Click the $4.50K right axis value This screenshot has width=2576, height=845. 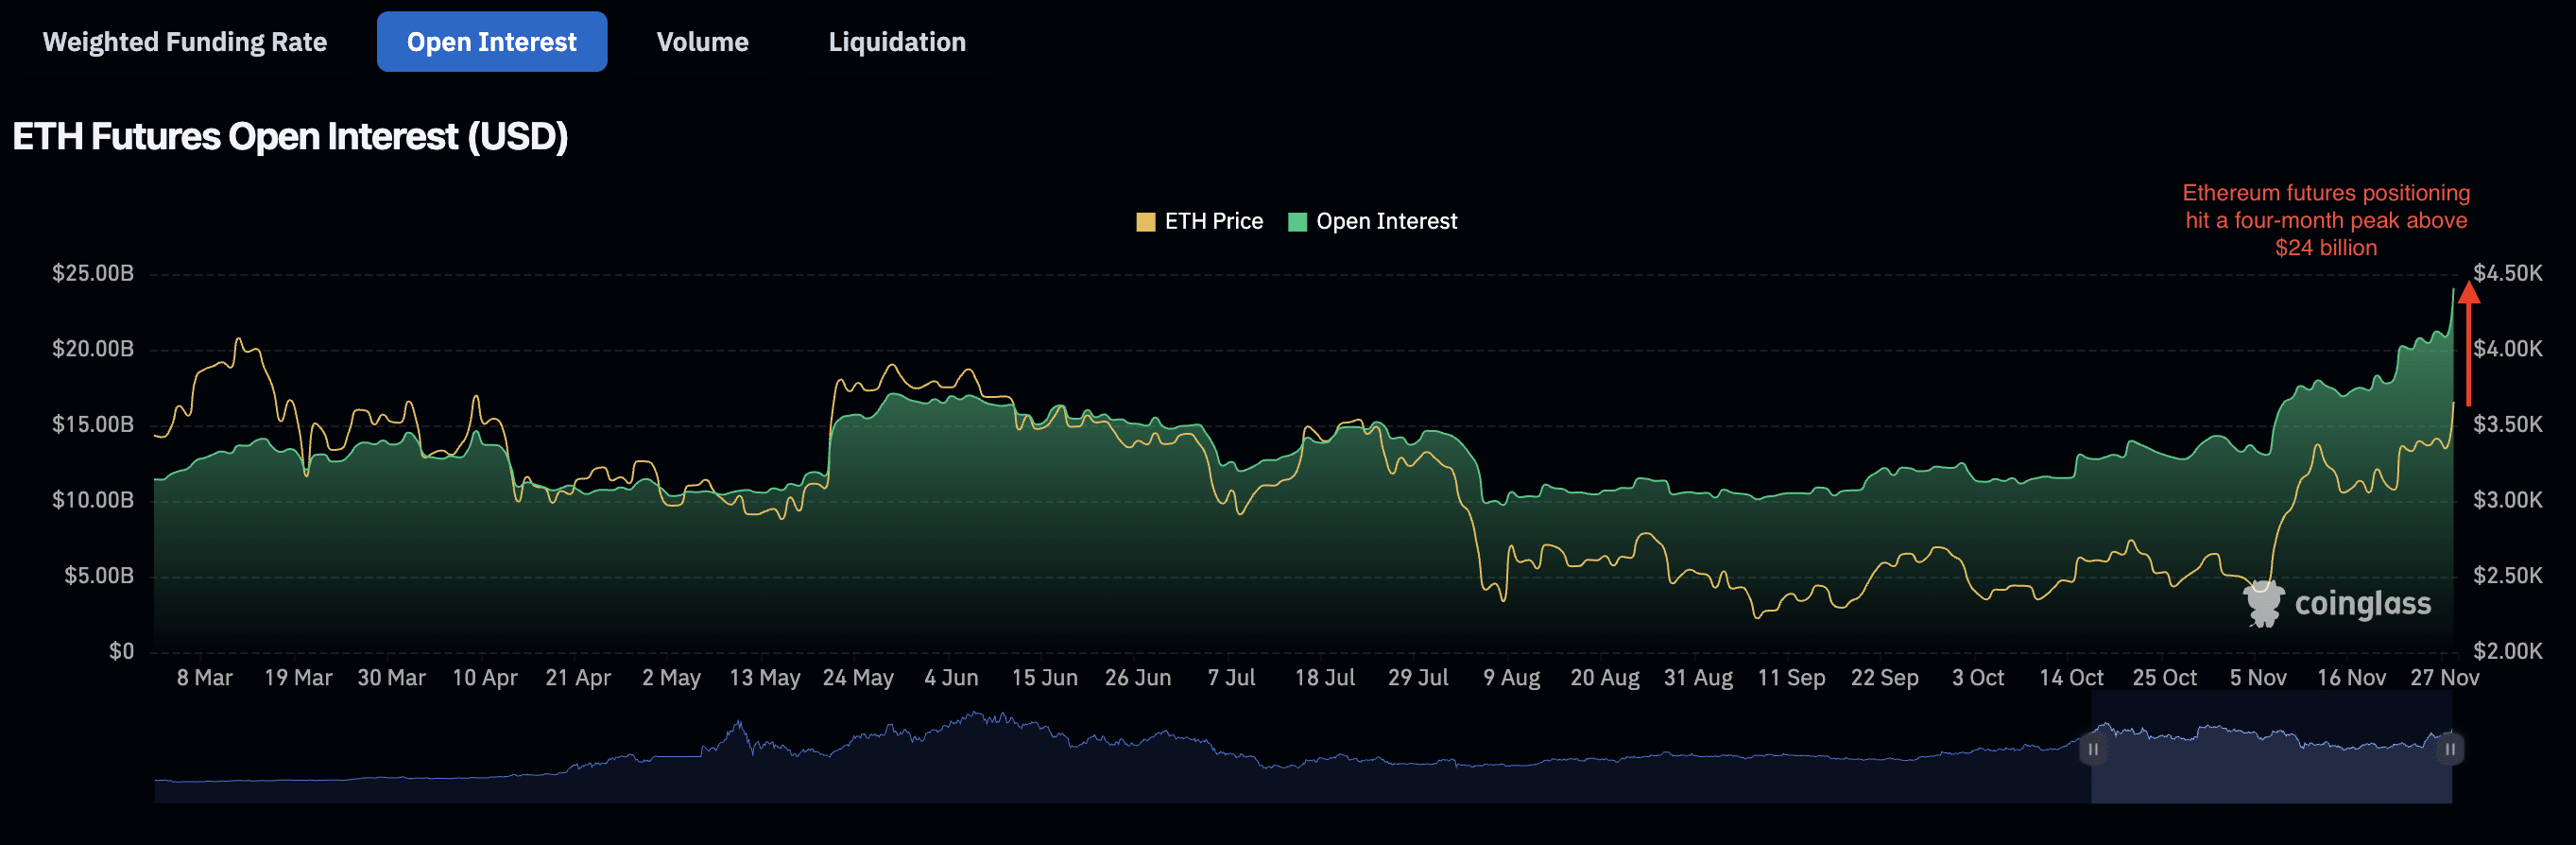pyautogui.click(x=2508, y=273)
